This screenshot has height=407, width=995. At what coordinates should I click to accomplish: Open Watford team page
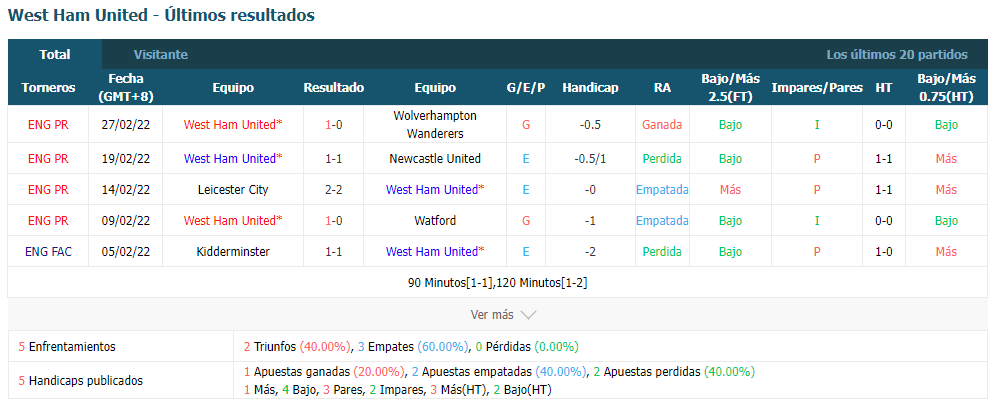point(435,221)
